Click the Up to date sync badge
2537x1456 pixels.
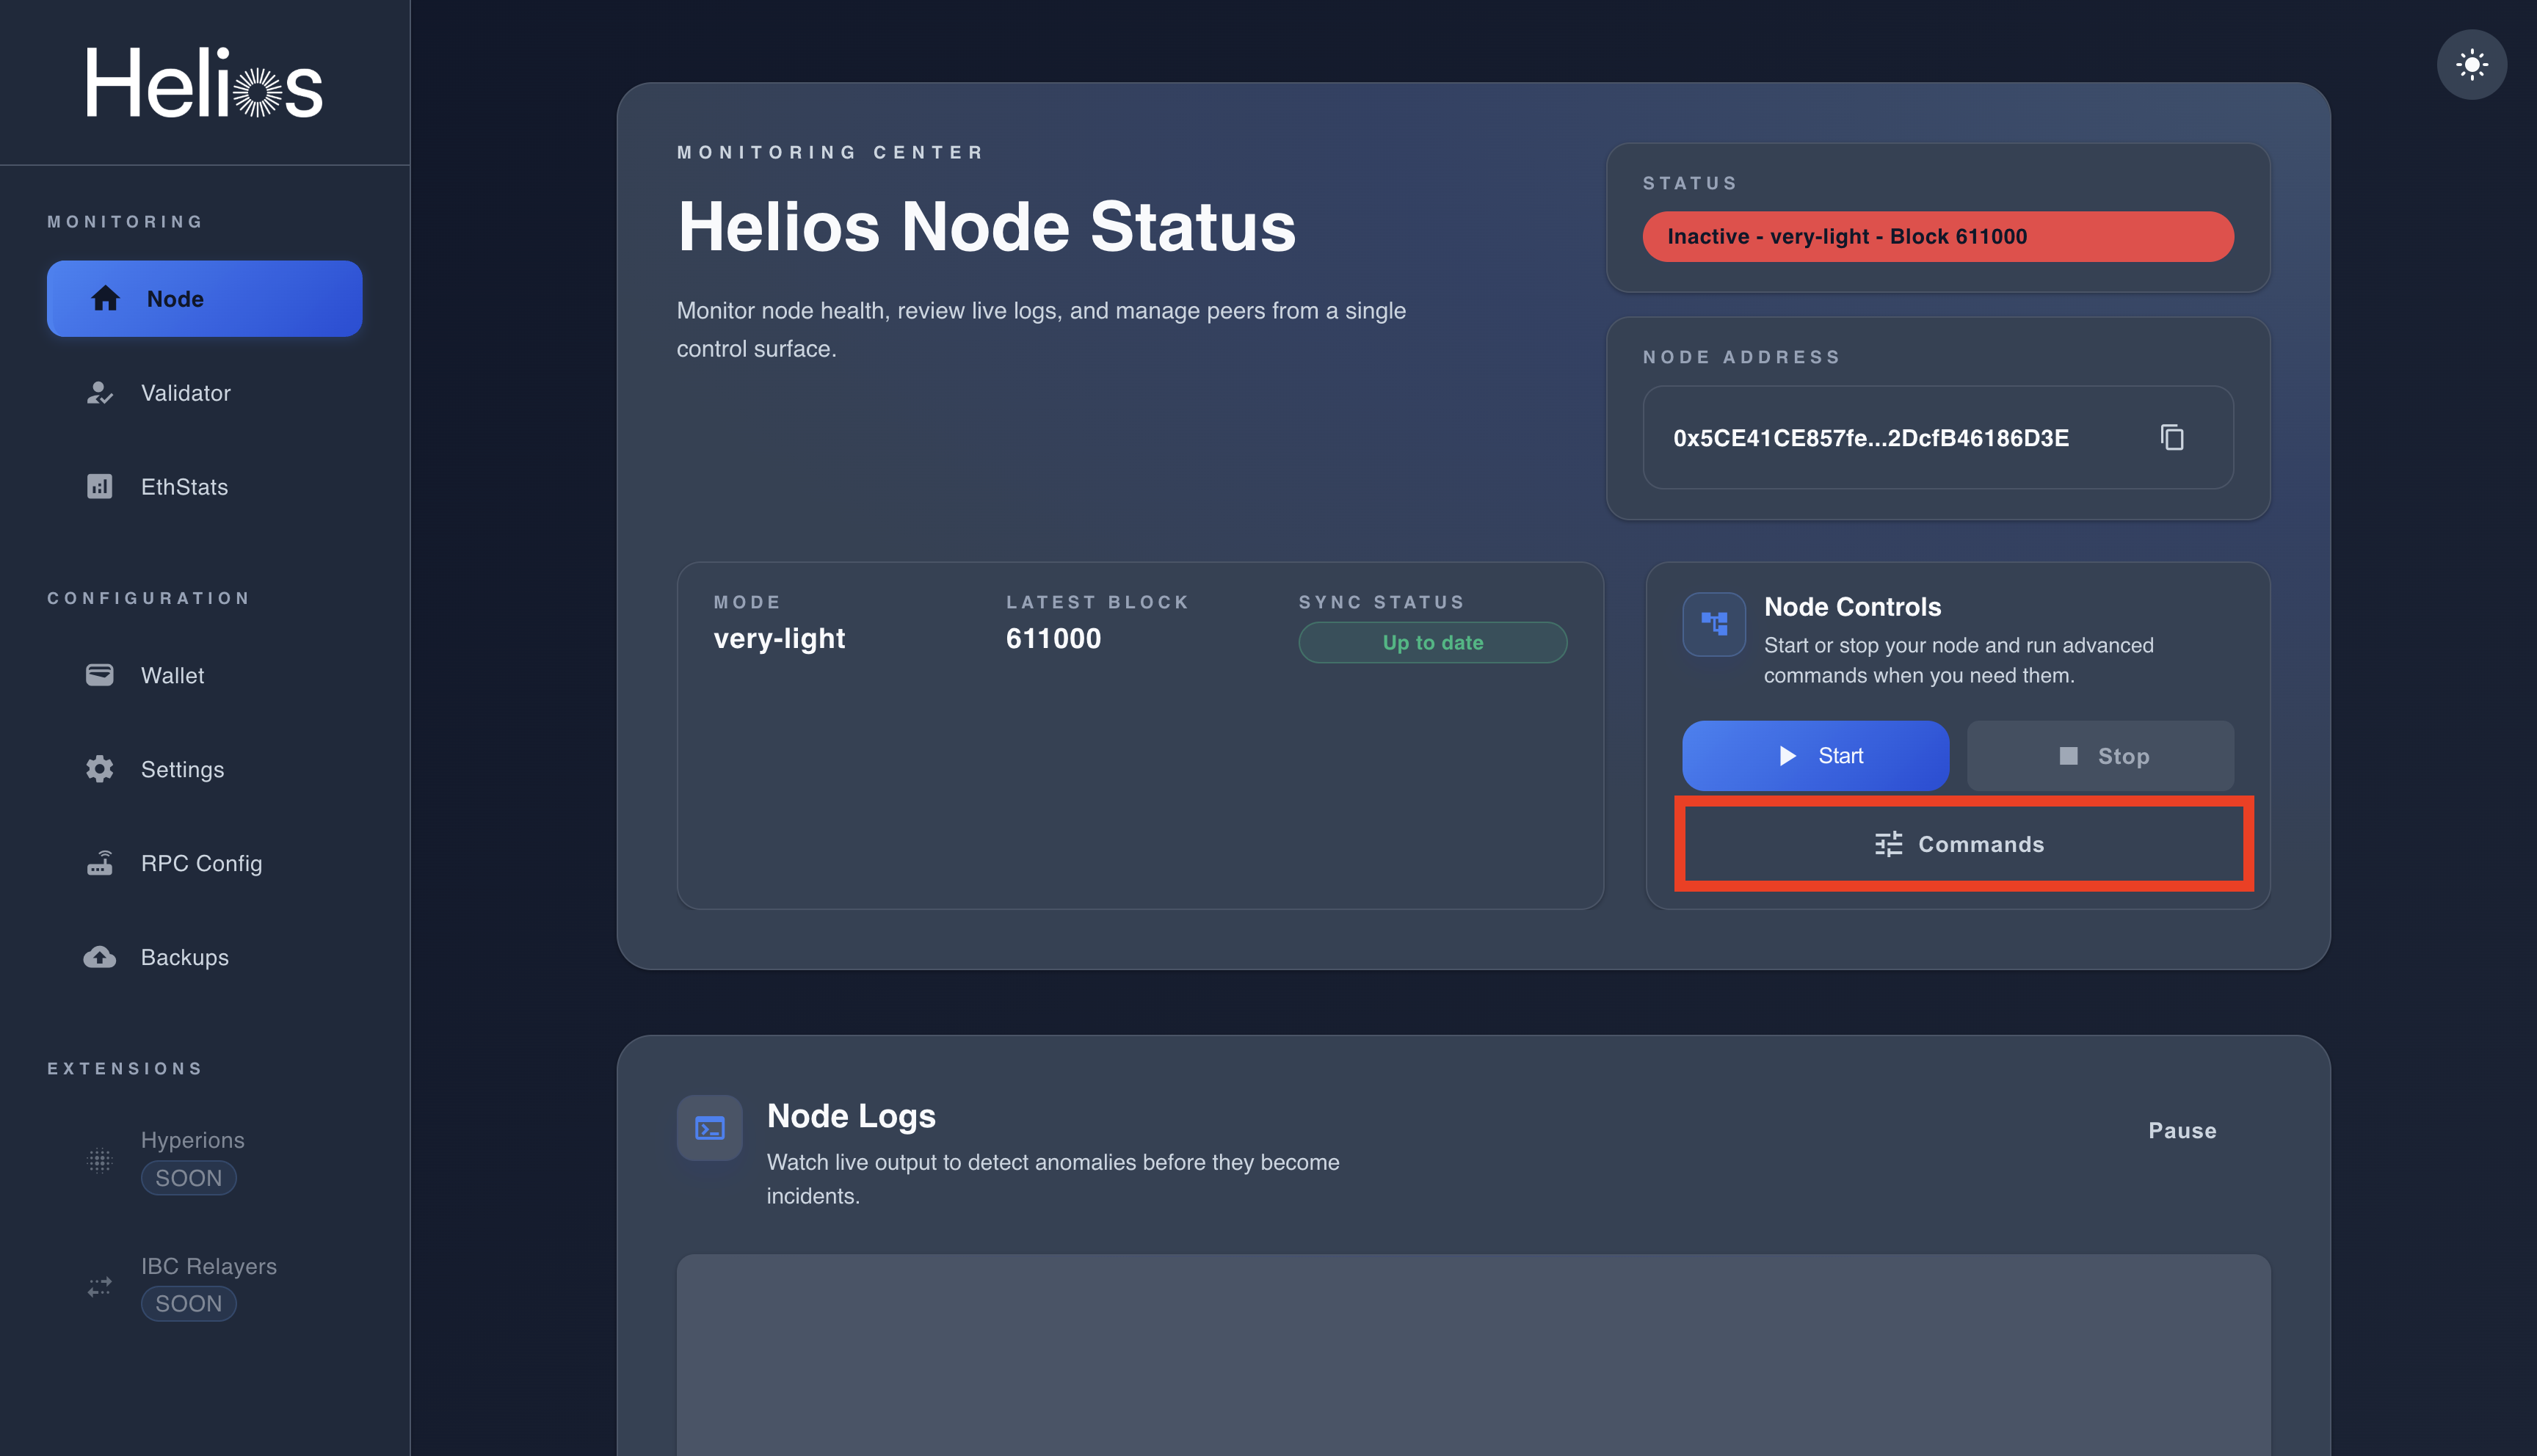[x=1431, y=642]
